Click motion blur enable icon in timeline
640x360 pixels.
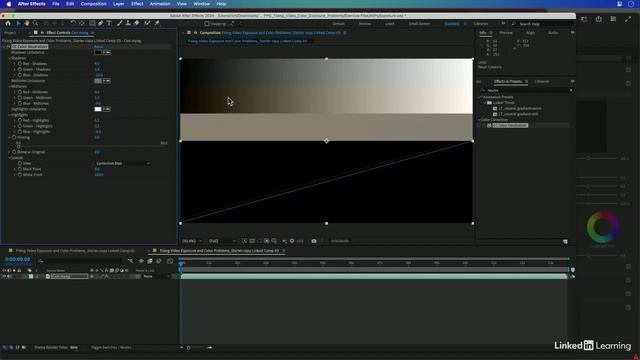[159, 261]
